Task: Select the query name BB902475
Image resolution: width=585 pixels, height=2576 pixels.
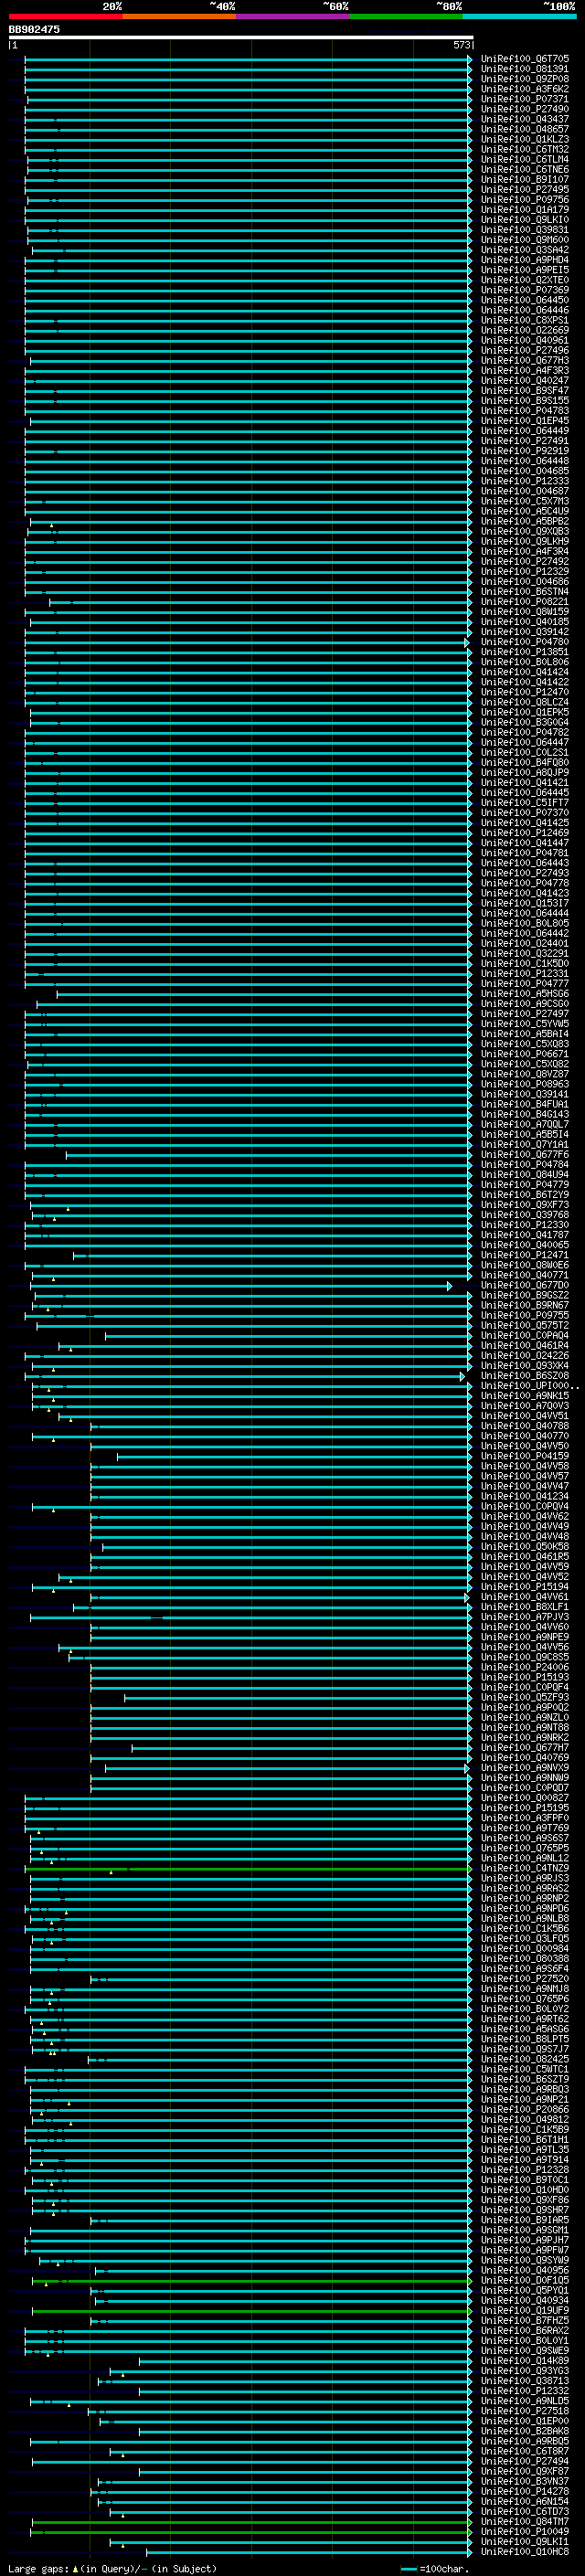Action: pyautogui.click(x=34, y=29)
